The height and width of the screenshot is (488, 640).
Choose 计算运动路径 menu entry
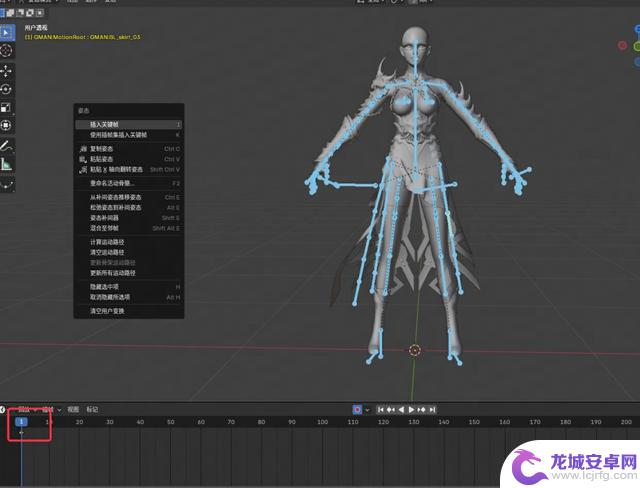tap(129, 242)
